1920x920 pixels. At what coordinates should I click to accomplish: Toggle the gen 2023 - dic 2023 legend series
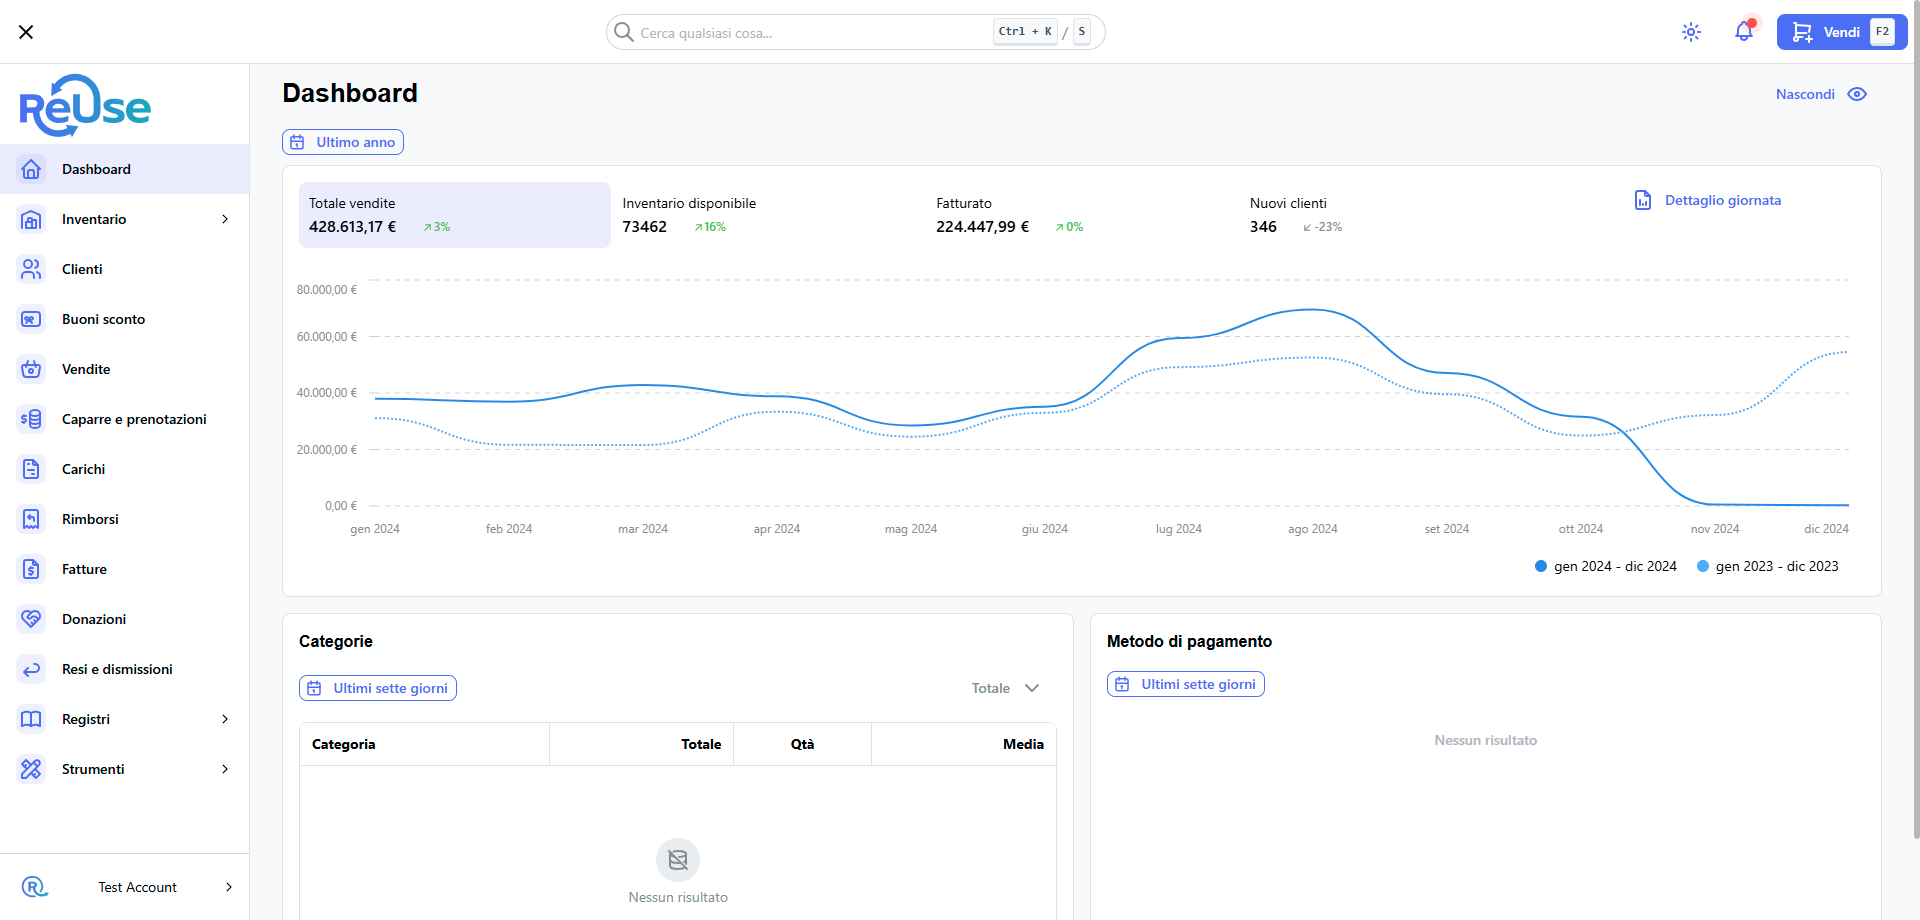pyautogui.click(x=1767, y=566)
